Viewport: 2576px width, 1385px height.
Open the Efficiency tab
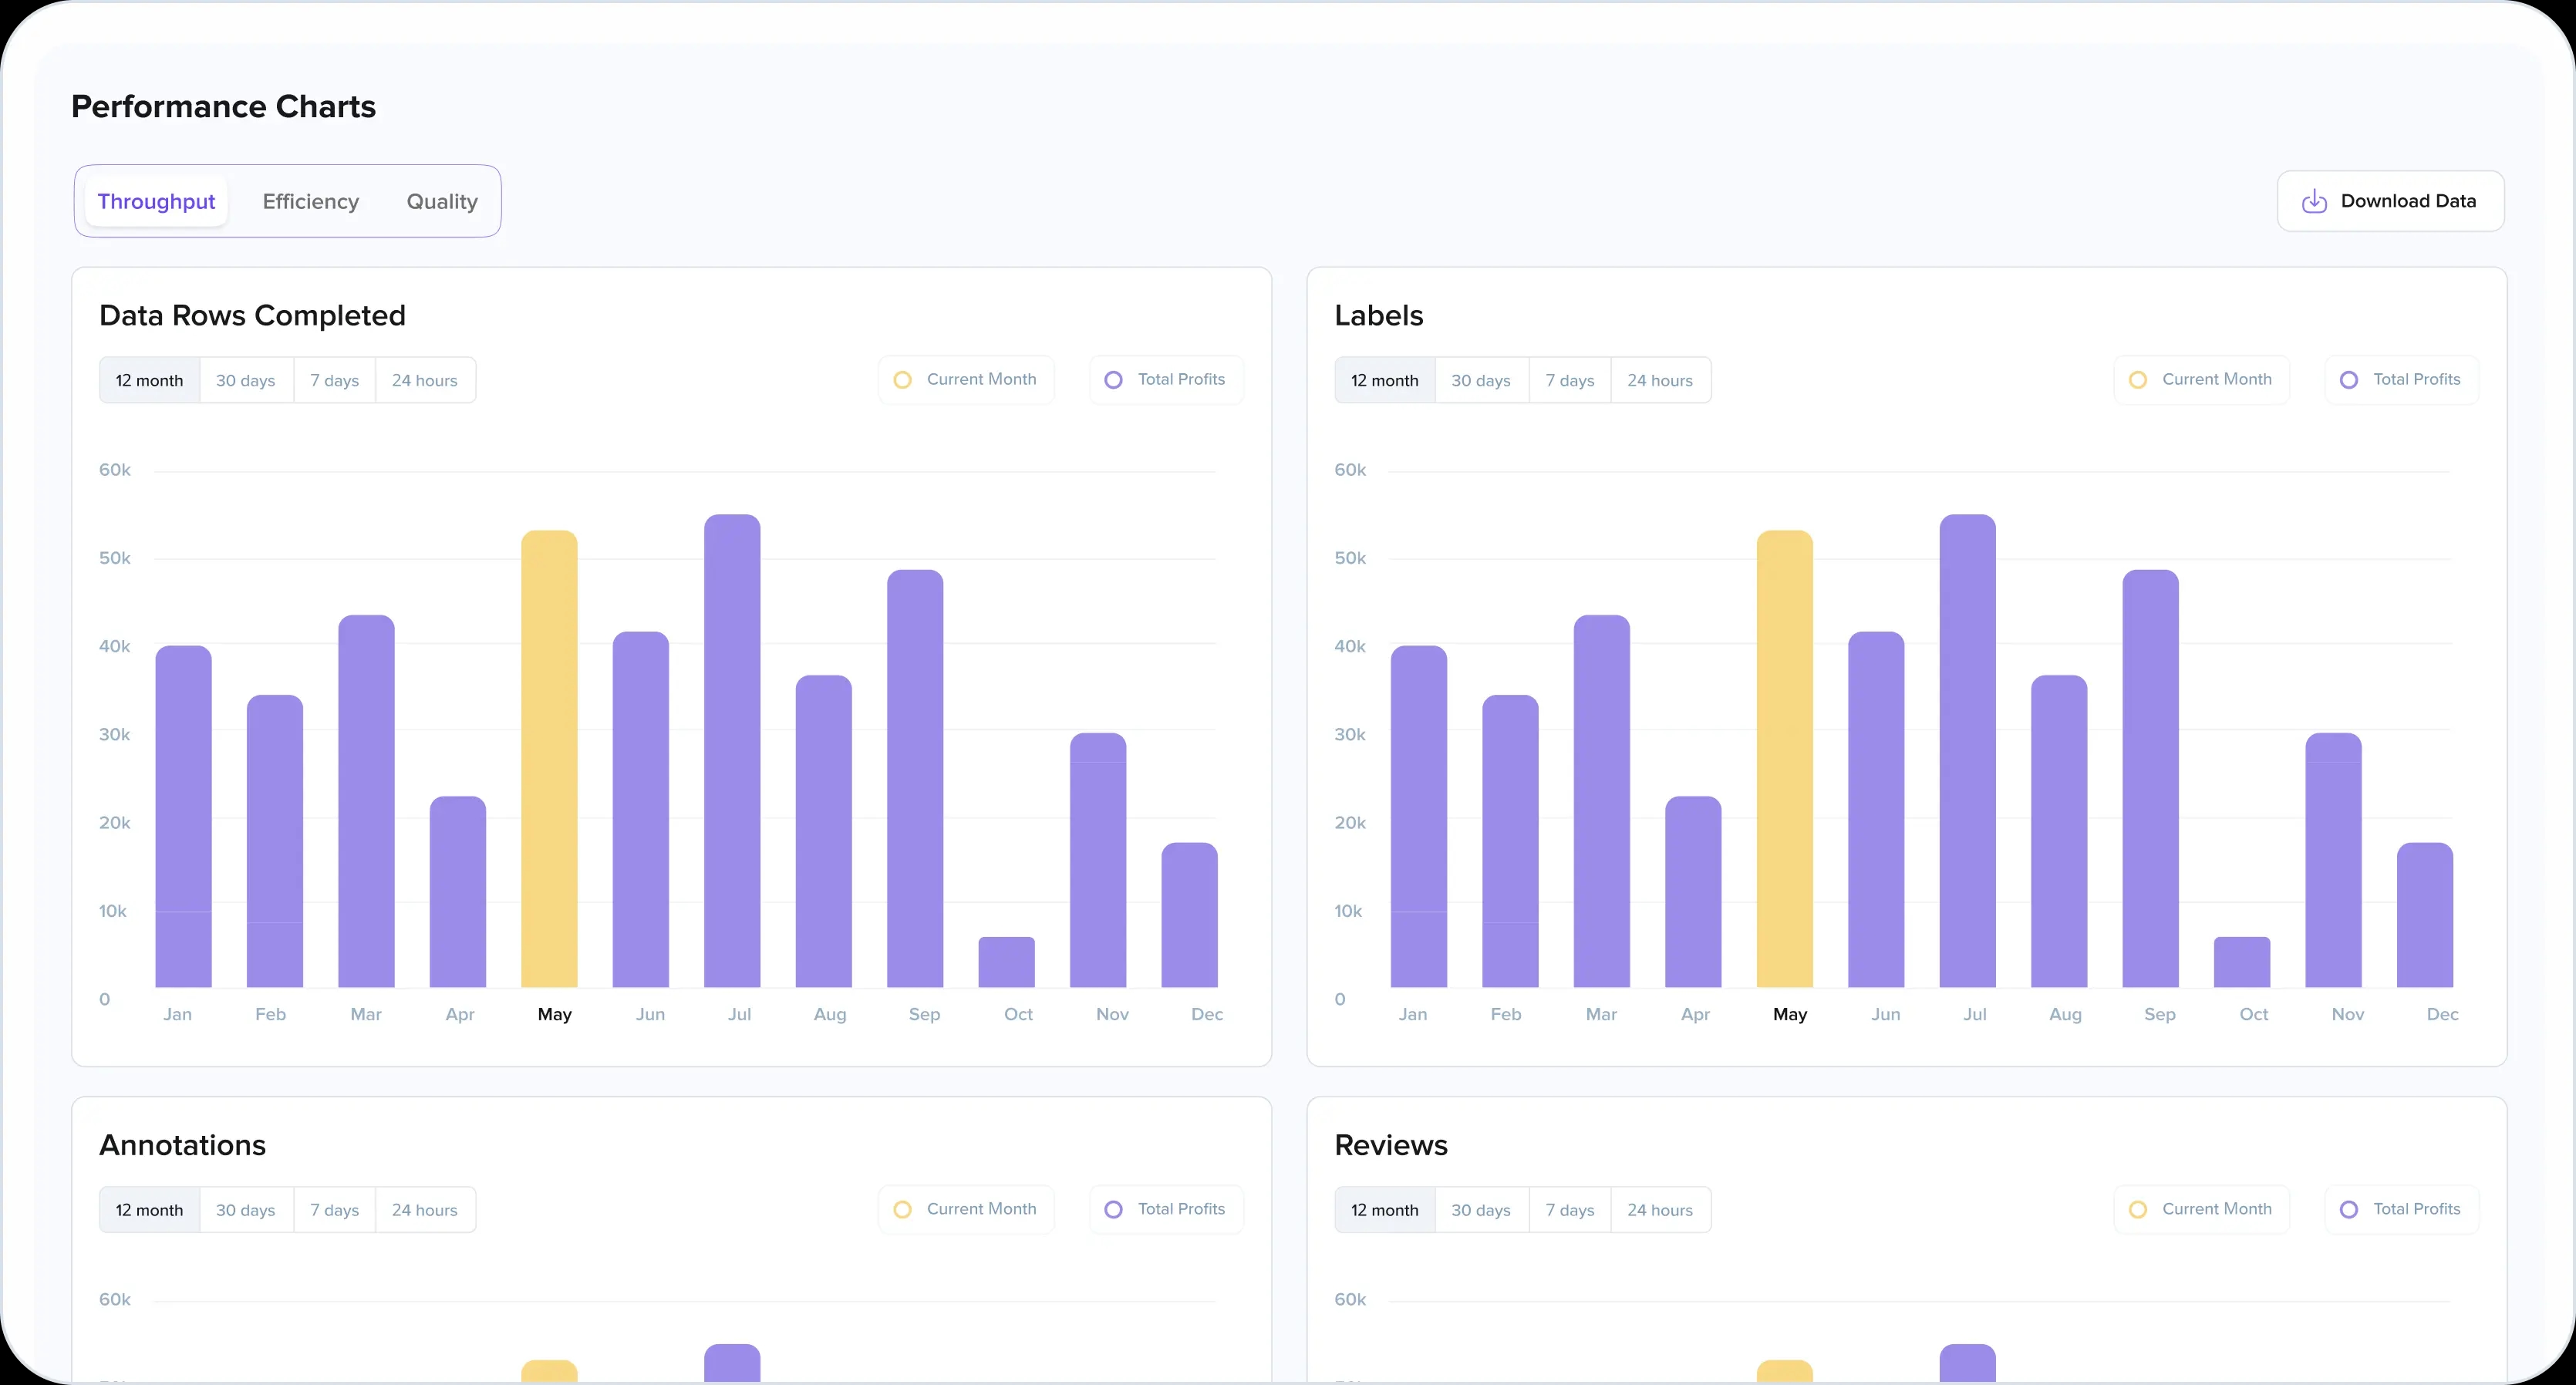click(310, 201)
